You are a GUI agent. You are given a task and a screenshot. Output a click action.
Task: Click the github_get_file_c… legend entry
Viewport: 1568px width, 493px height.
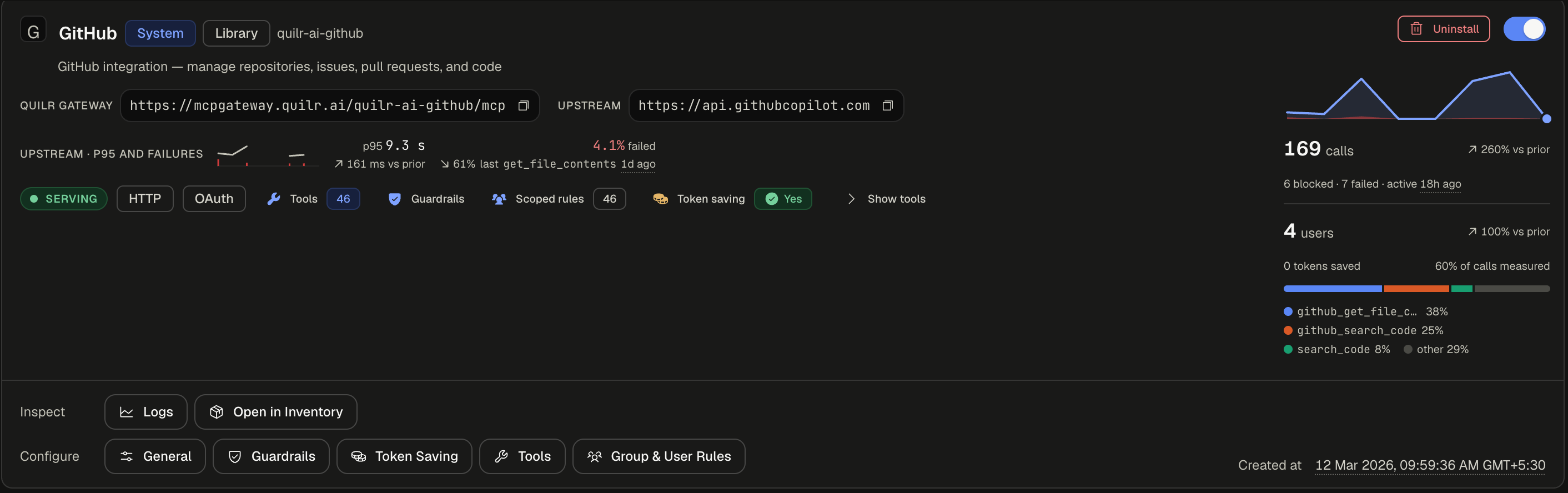pos(1366,312)
